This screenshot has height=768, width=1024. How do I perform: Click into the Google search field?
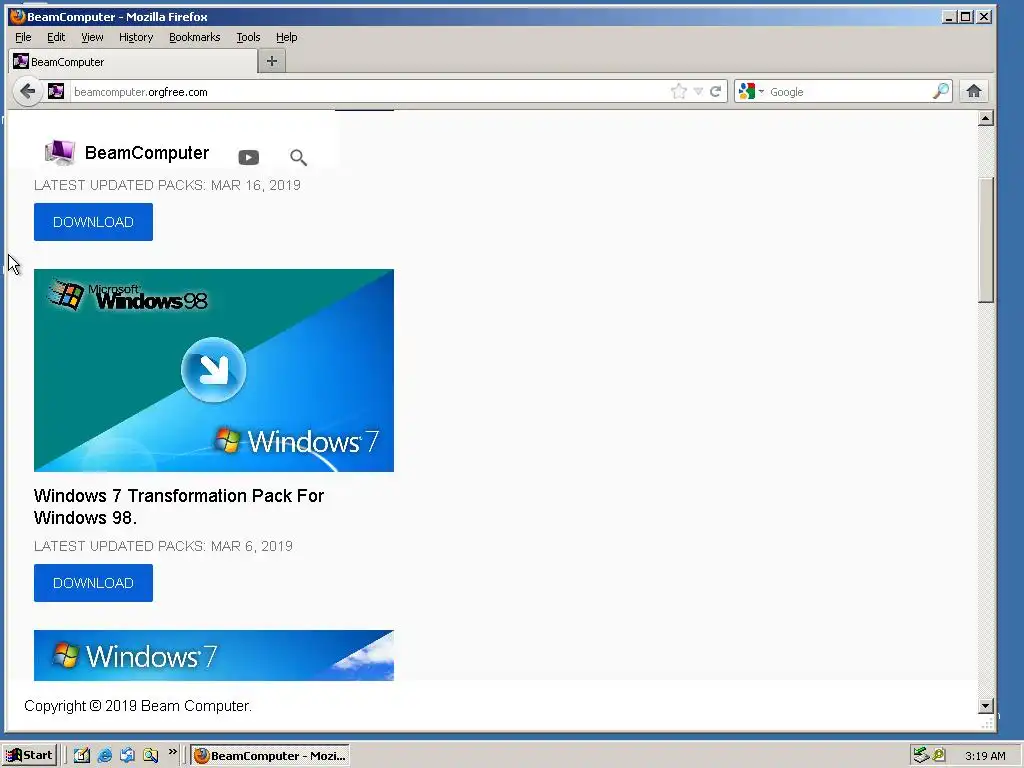click(x=849, y=92)
